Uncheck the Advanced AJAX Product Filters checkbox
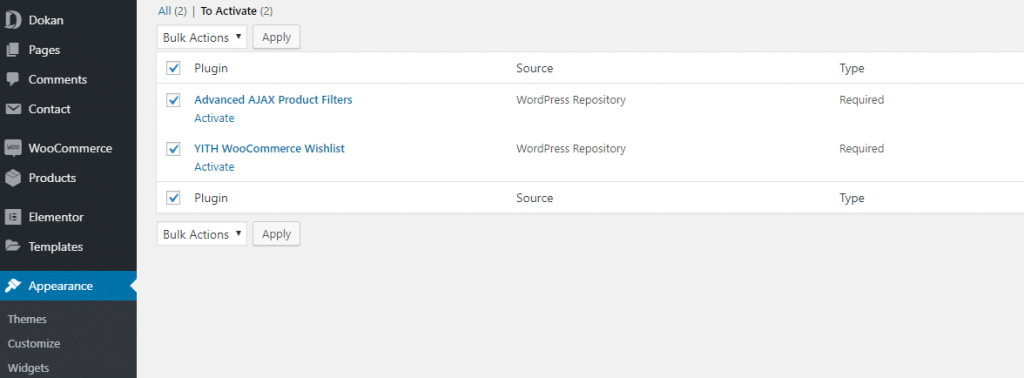 coord(173,101)
